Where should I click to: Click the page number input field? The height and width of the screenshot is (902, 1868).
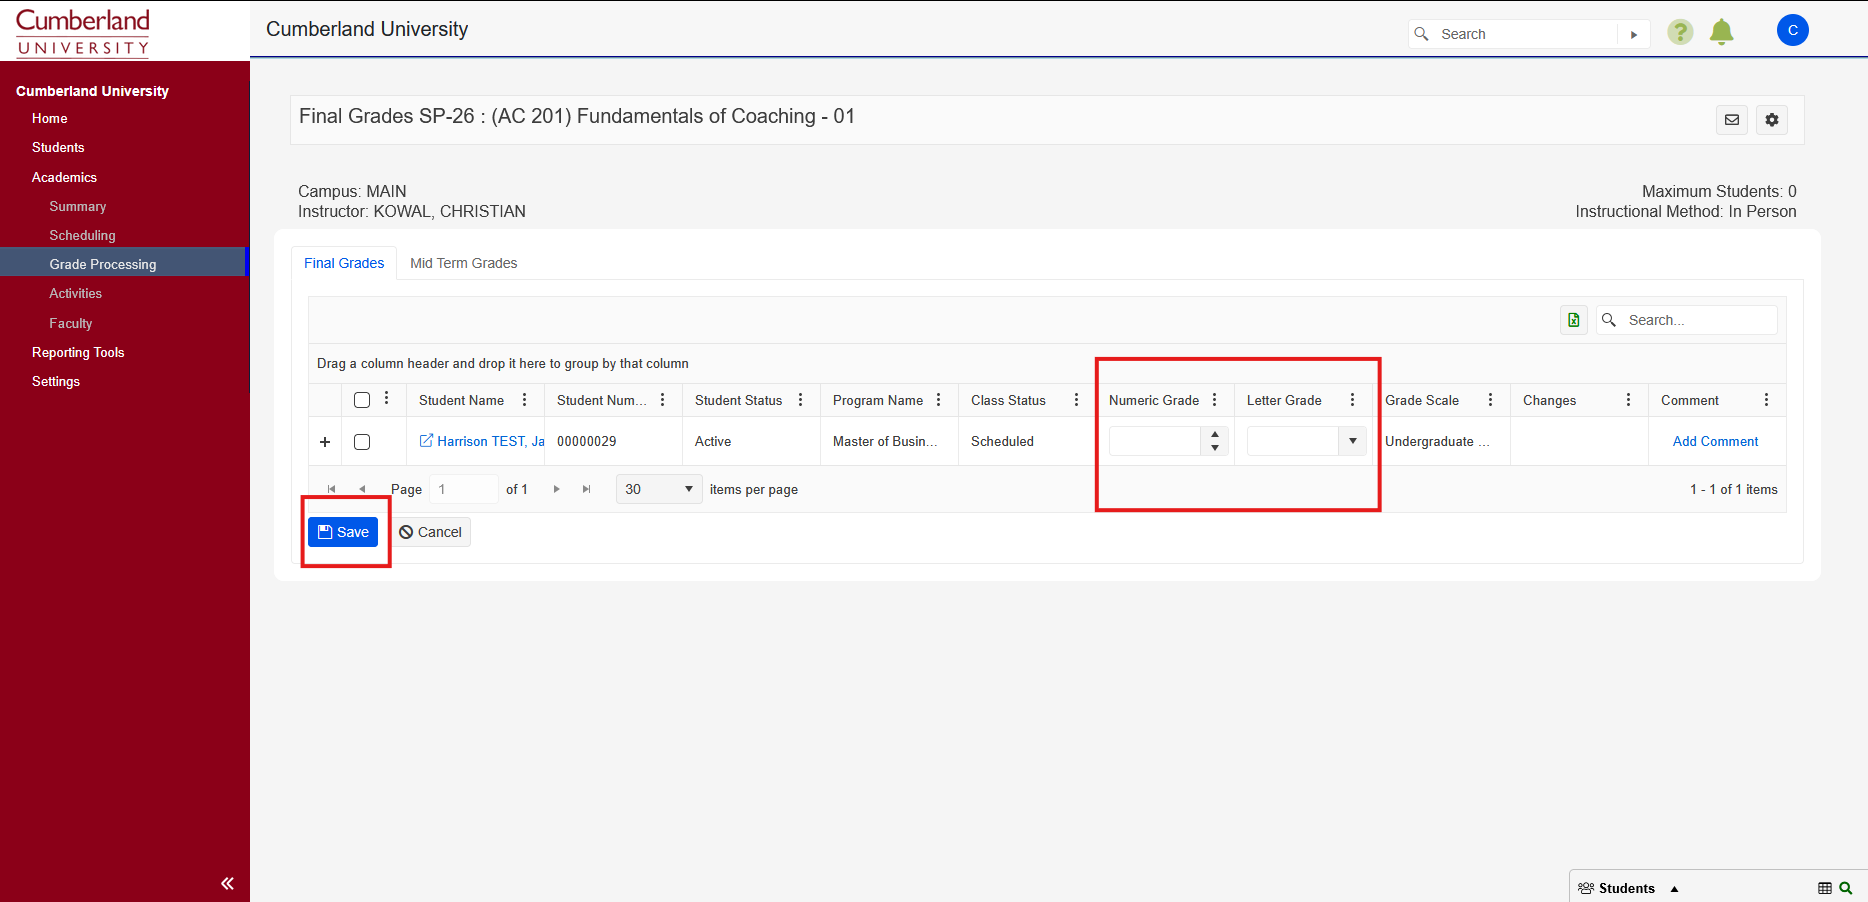coord(464,489)
